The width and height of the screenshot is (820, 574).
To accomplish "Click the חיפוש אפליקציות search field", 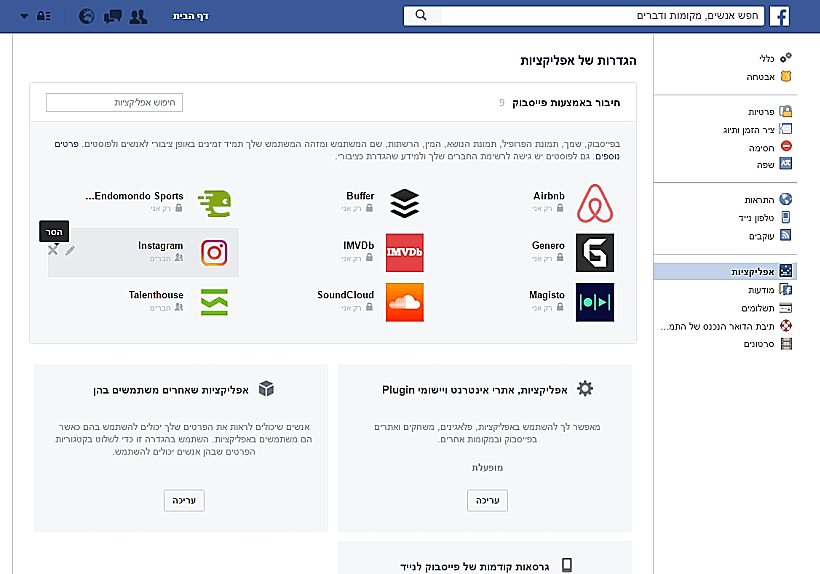I will (114, 102).
